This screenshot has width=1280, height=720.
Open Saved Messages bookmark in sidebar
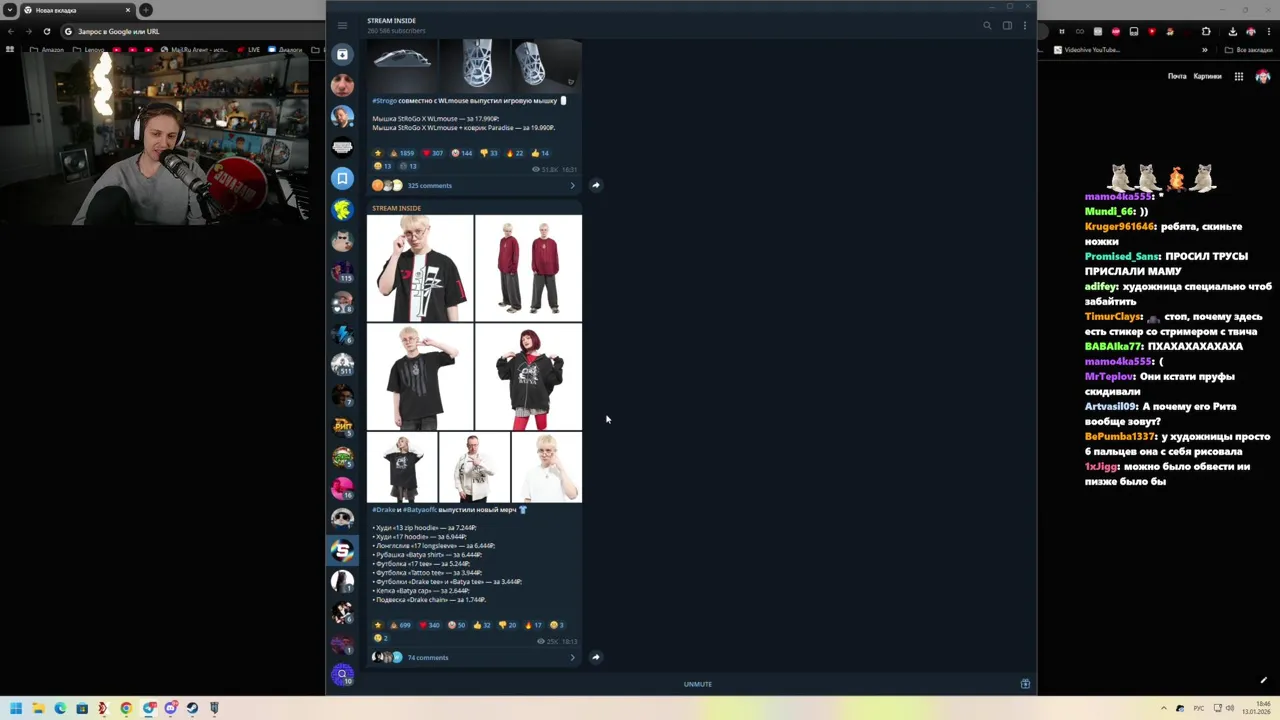point(342,178)
